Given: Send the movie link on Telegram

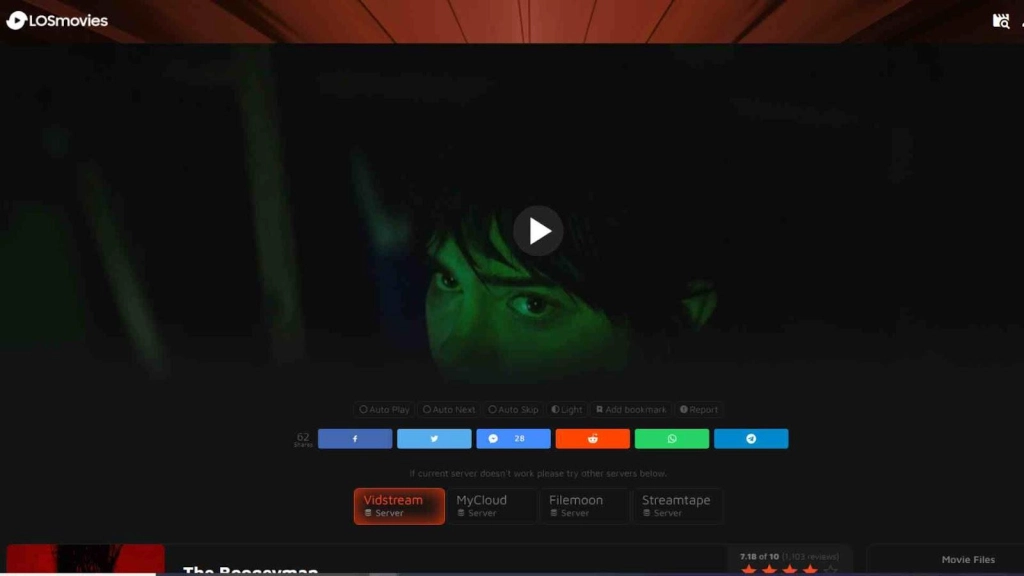Looking at the screenshot, I should click(751, 438).
